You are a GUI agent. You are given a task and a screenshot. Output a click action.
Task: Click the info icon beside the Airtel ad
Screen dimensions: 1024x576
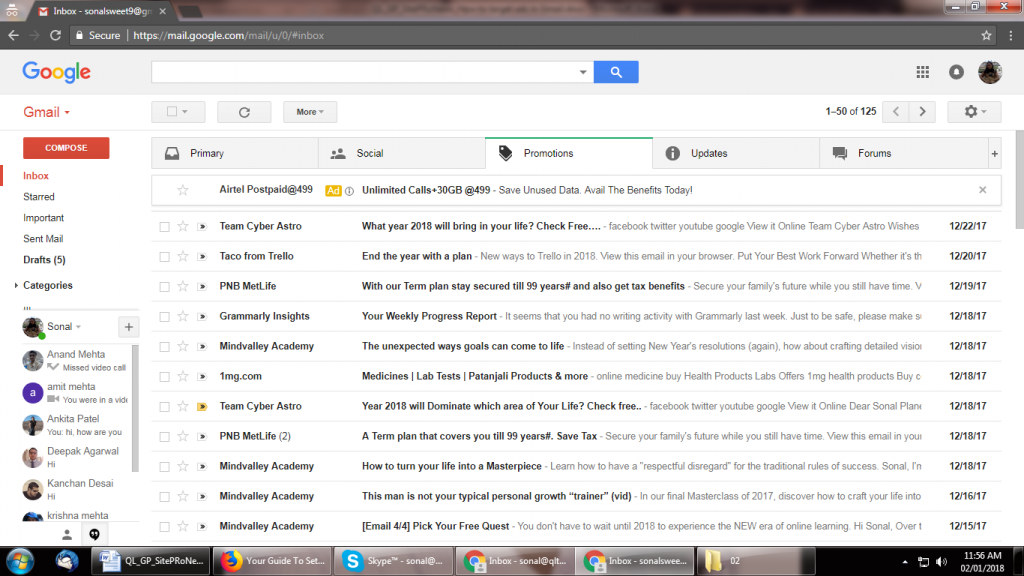point(350,190)
